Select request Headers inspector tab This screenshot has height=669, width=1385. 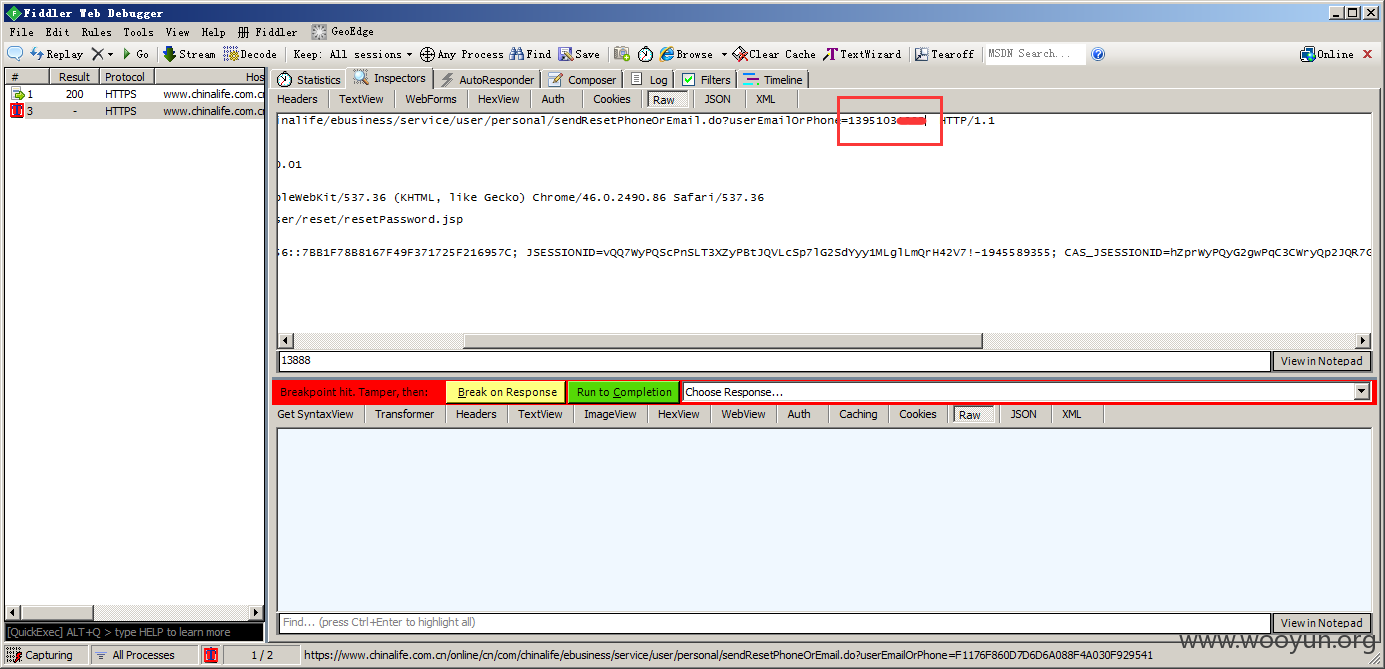tap(297, 99)
